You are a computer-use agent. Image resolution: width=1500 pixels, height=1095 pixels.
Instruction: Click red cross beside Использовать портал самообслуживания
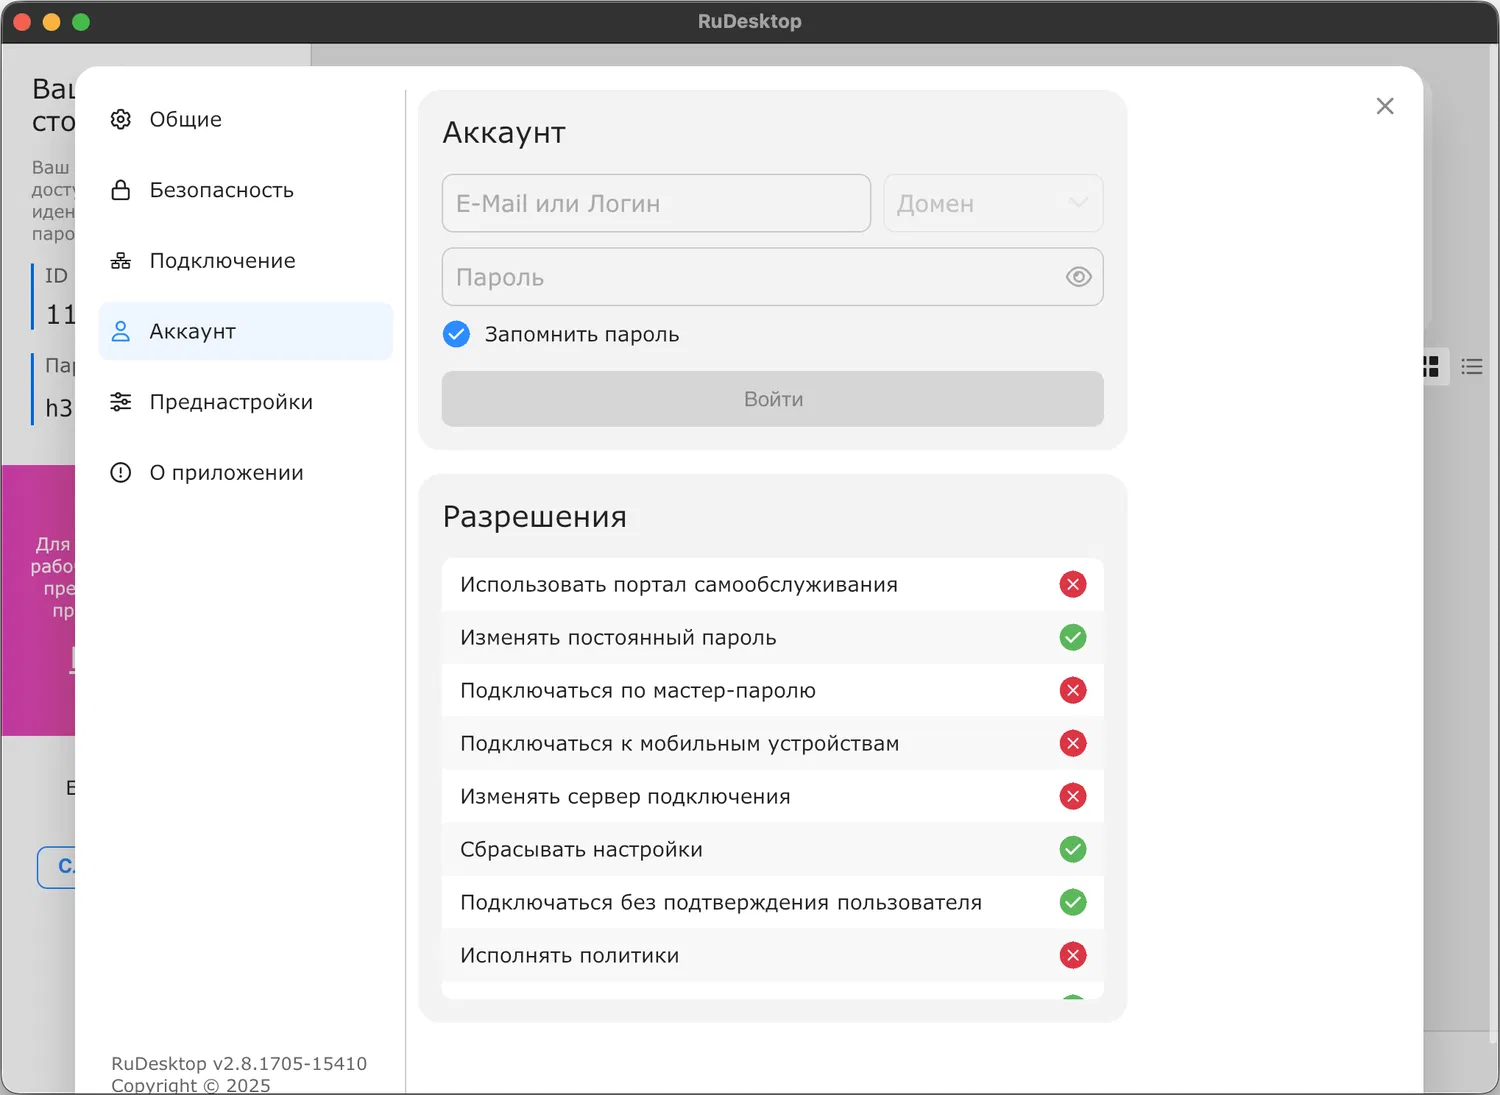[x=1073, y=585]
